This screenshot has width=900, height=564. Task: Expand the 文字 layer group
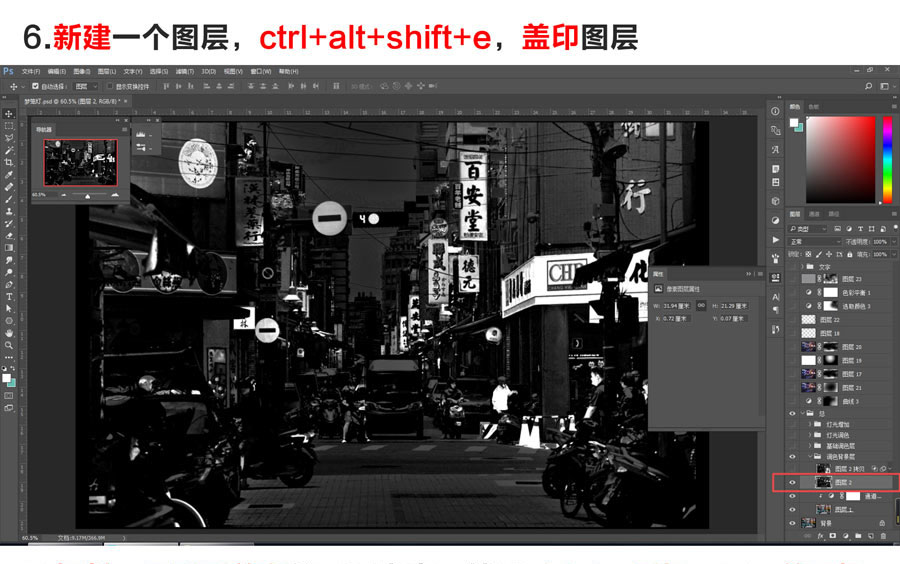point(802,267)
